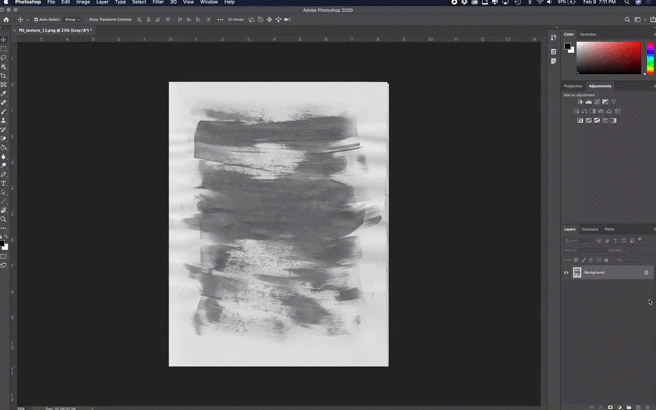Add a Hue/Saturation adjustment

click(576, 111)
